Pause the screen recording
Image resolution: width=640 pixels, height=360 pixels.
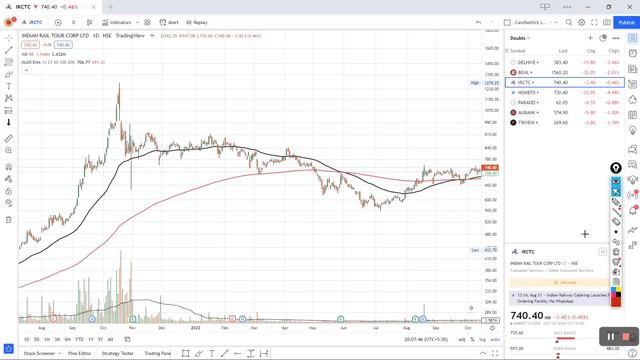(x=611, y=337)
